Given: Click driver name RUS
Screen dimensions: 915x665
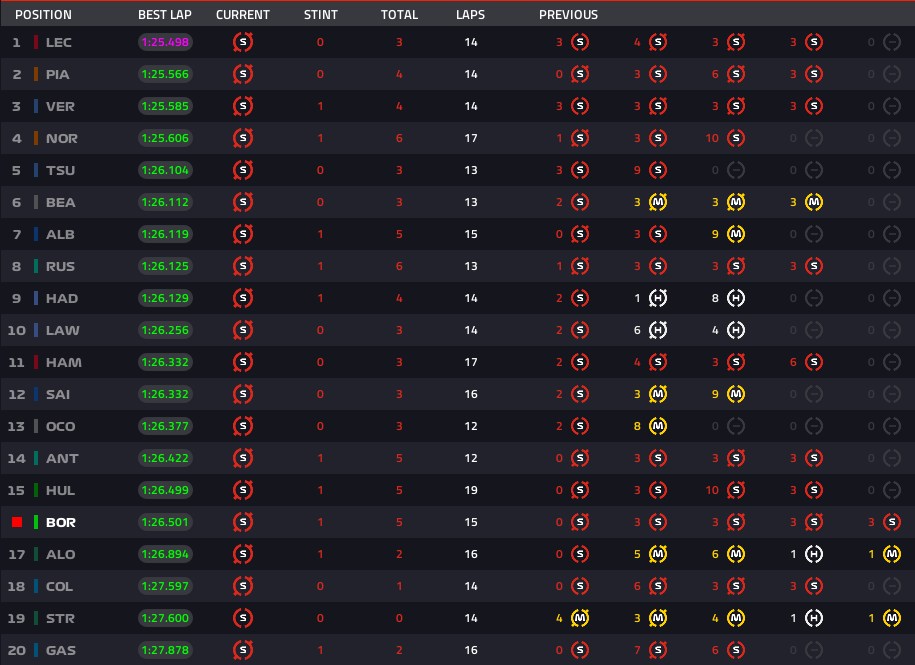Looking at the screenshot, I should (61, 266).
